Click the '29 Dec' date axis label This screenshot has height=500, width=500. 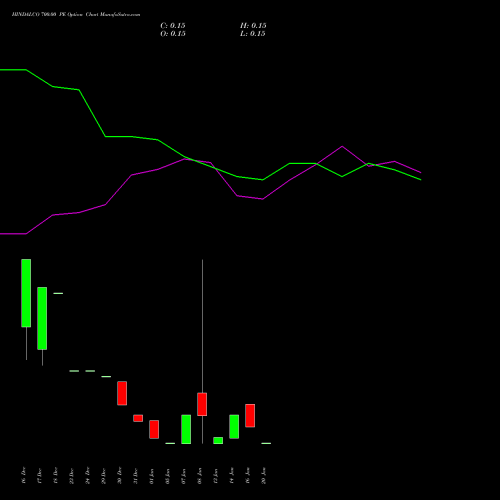point(104,476)
